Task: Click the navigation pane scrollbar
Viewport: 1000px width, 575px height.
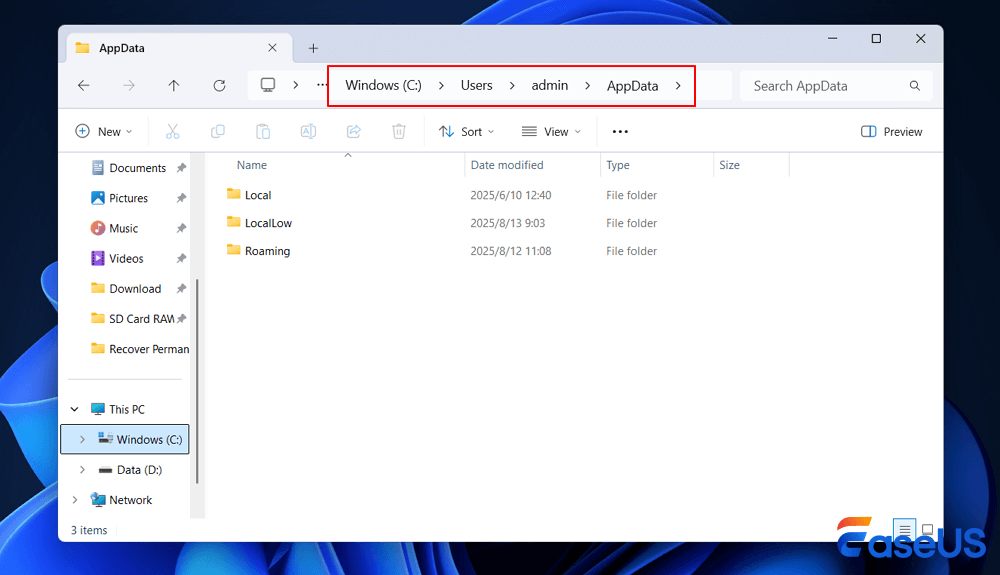Action: tap(197, 381)
